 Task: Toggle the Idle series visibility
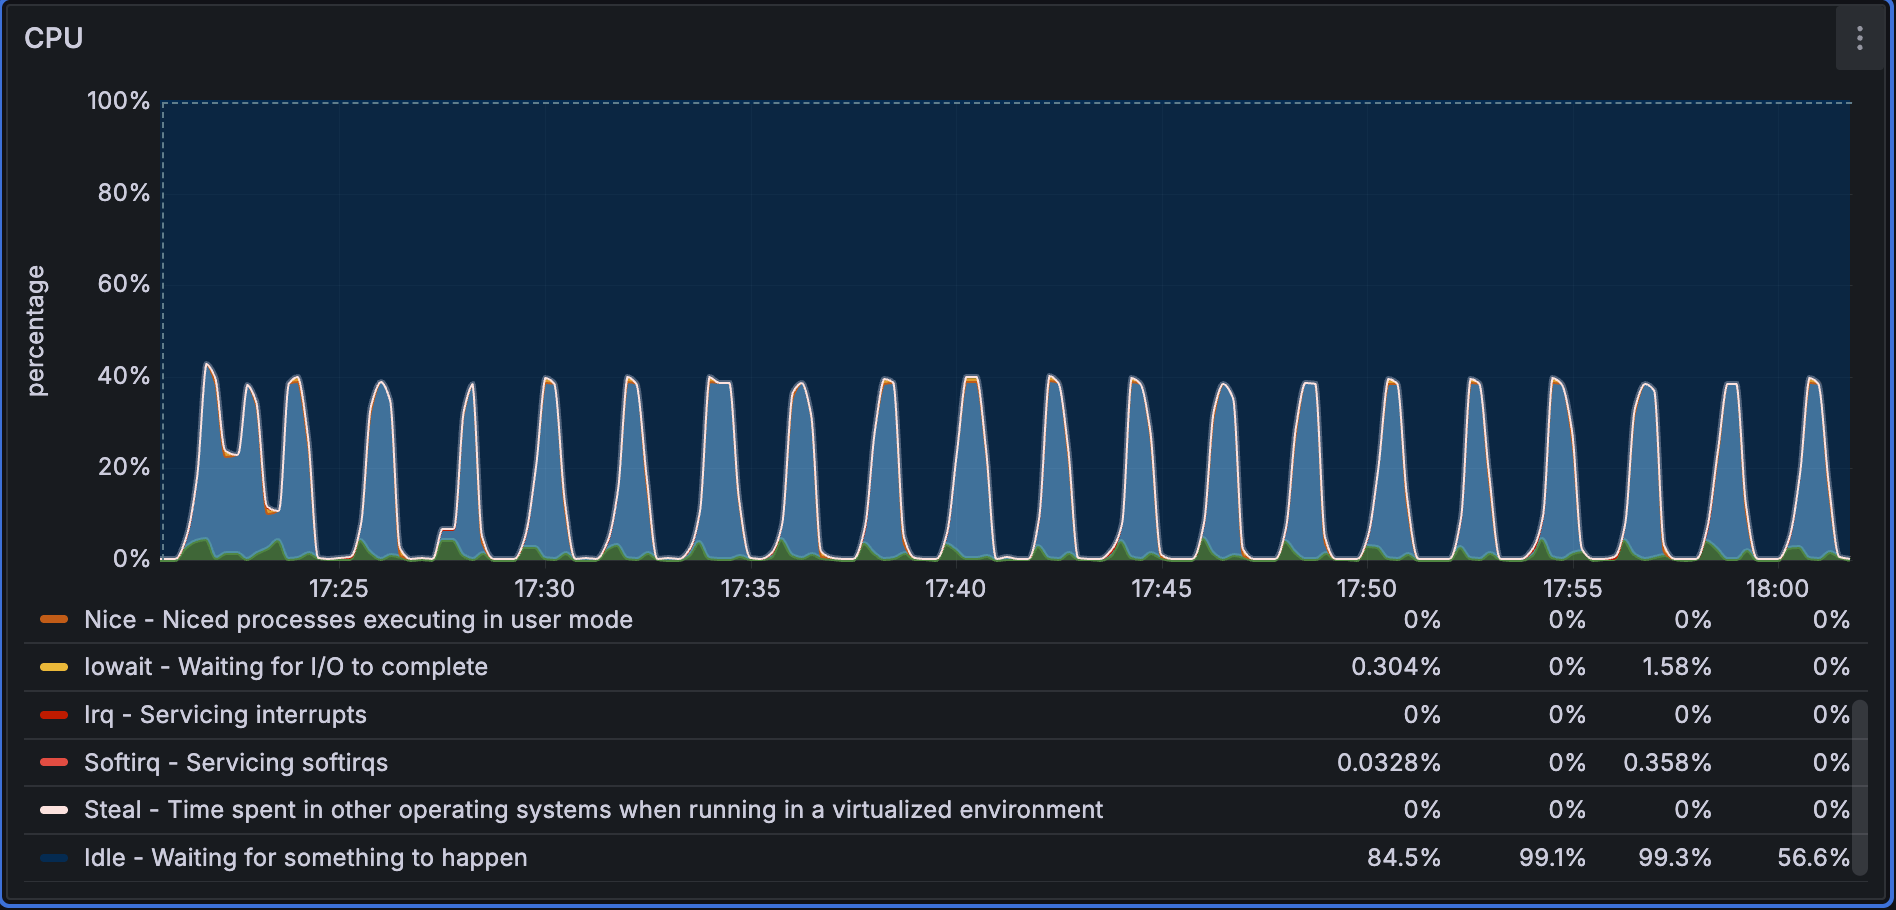tap(305, 857)
